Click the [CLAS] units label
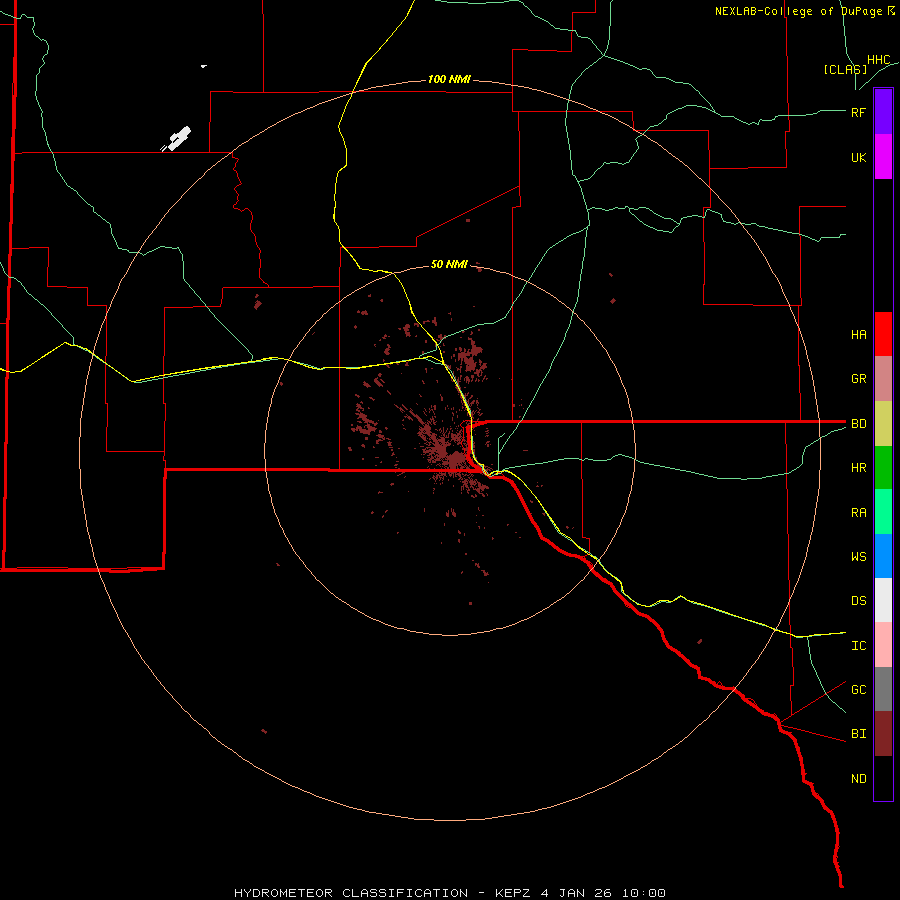This screenshot has width=900, height=900. tap(845, 69)
